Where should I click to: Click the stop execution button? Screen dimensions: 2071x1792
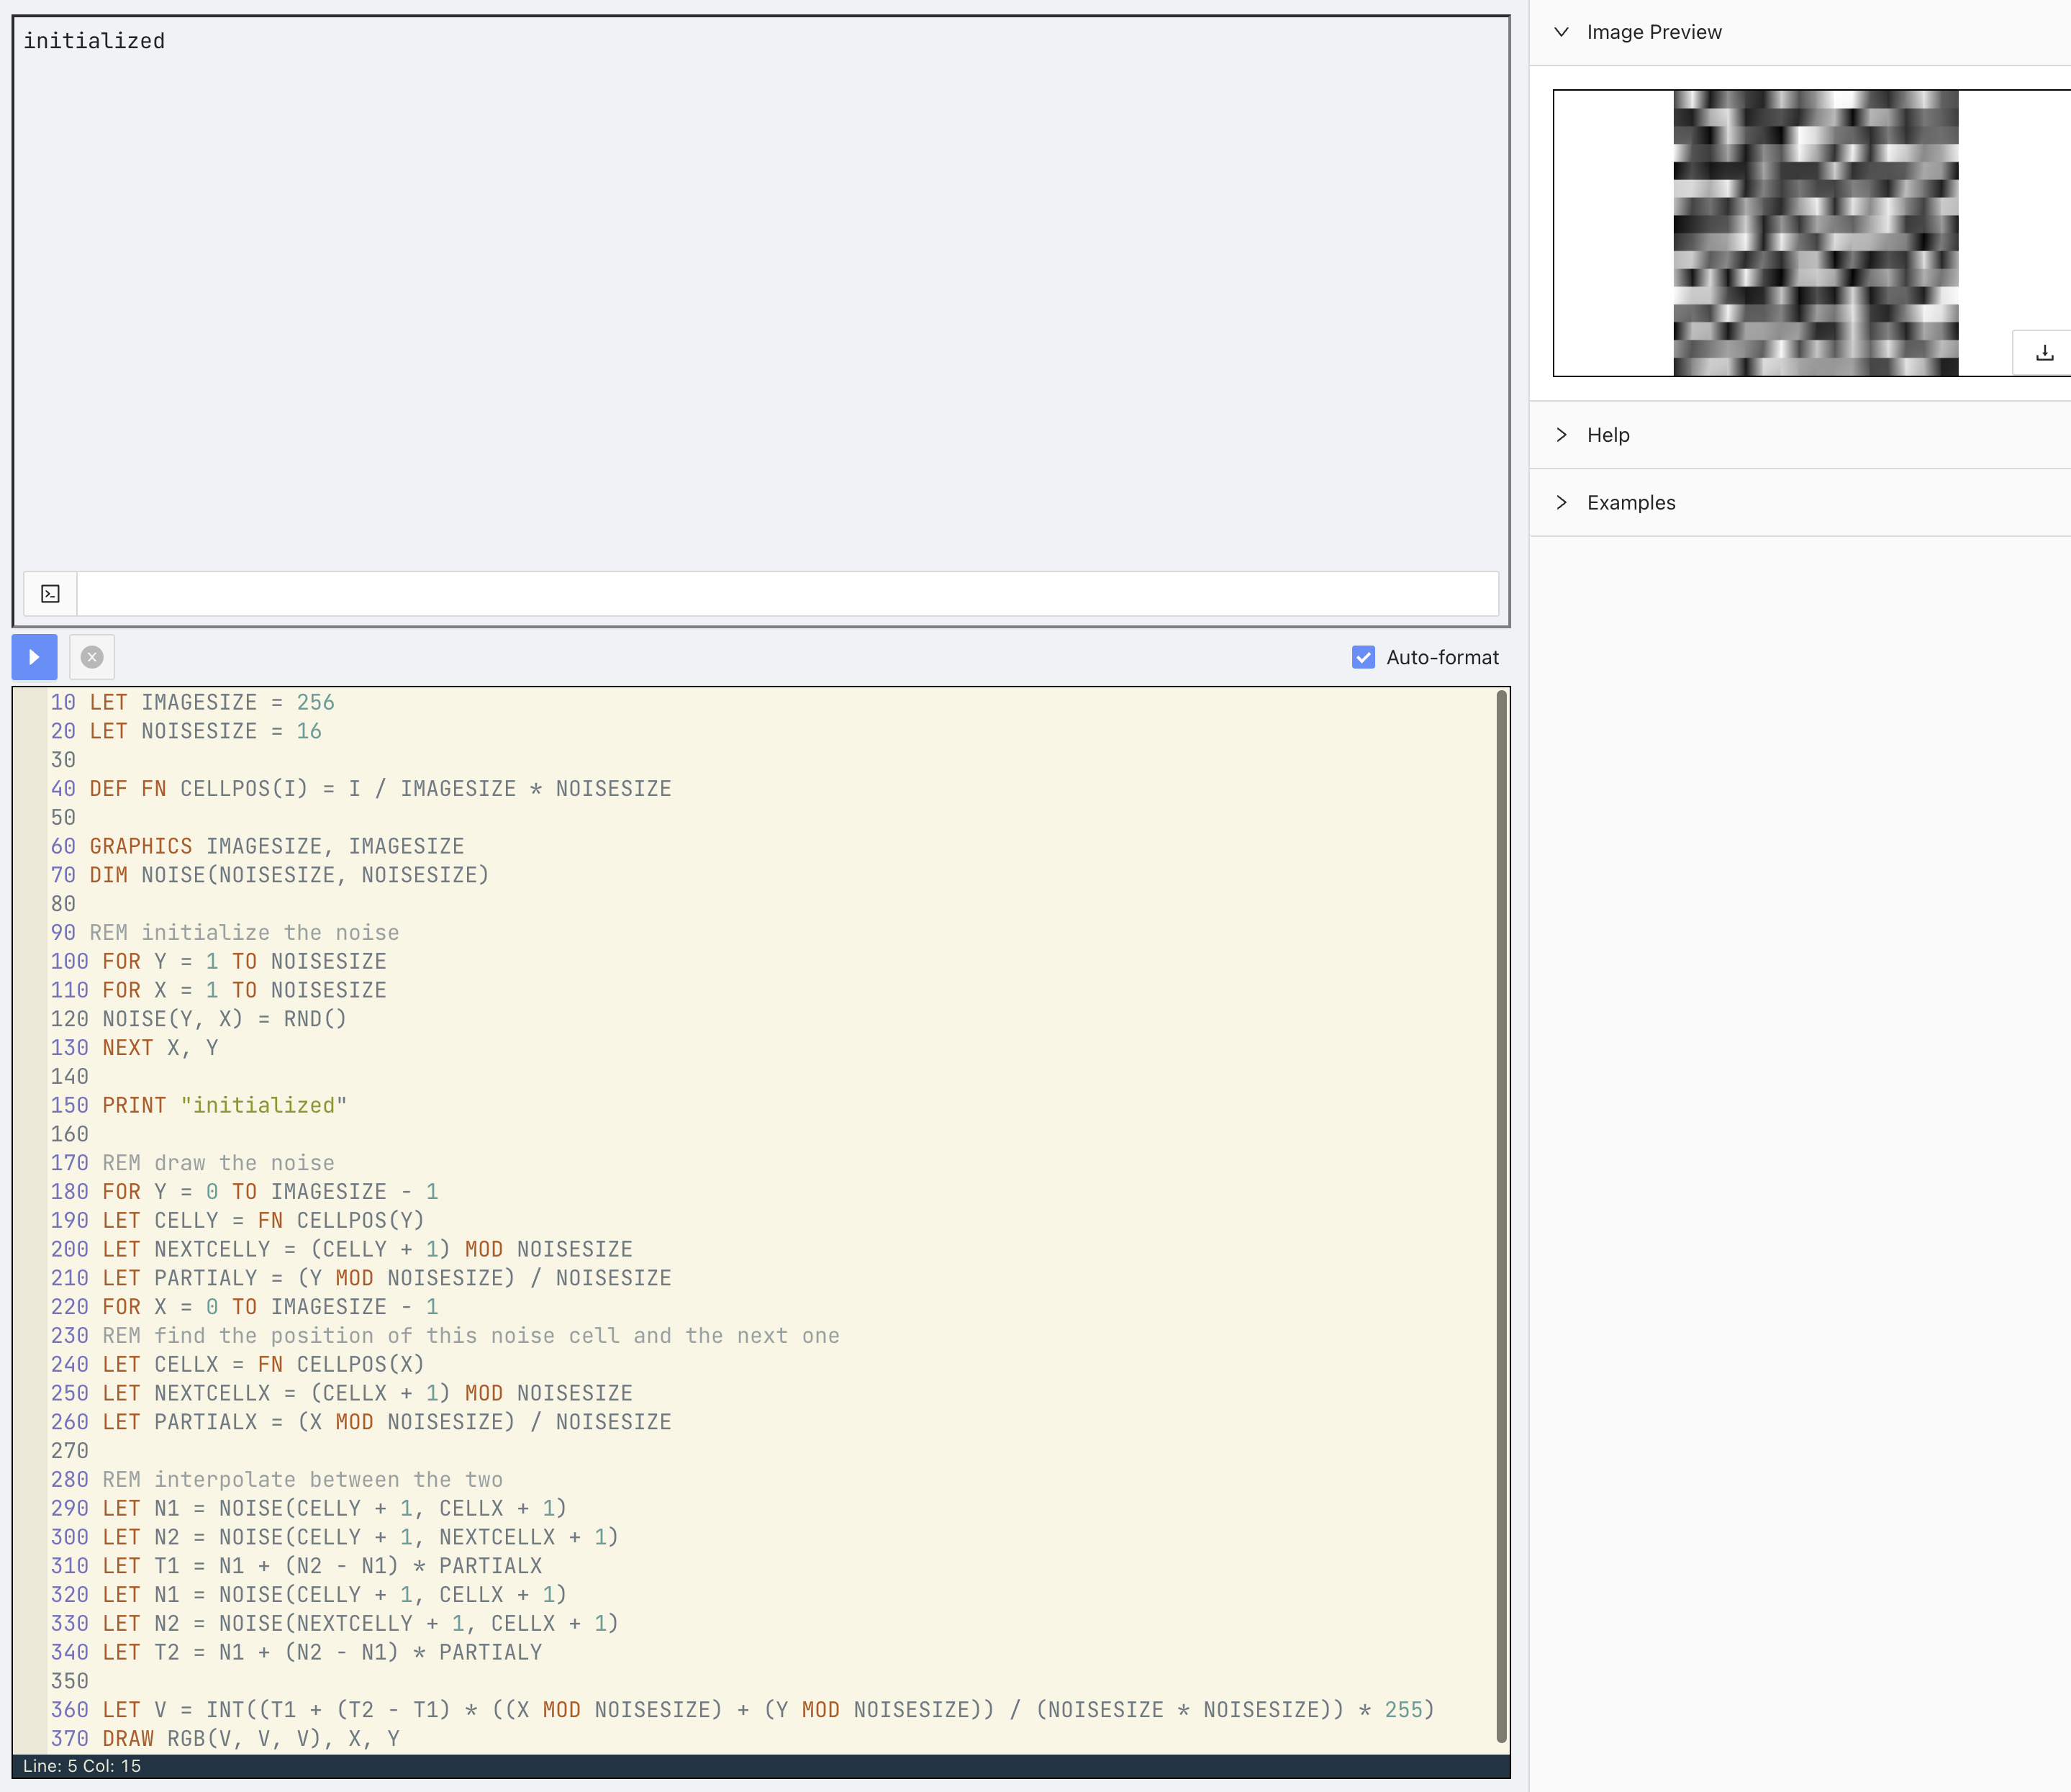coord(92,657)
